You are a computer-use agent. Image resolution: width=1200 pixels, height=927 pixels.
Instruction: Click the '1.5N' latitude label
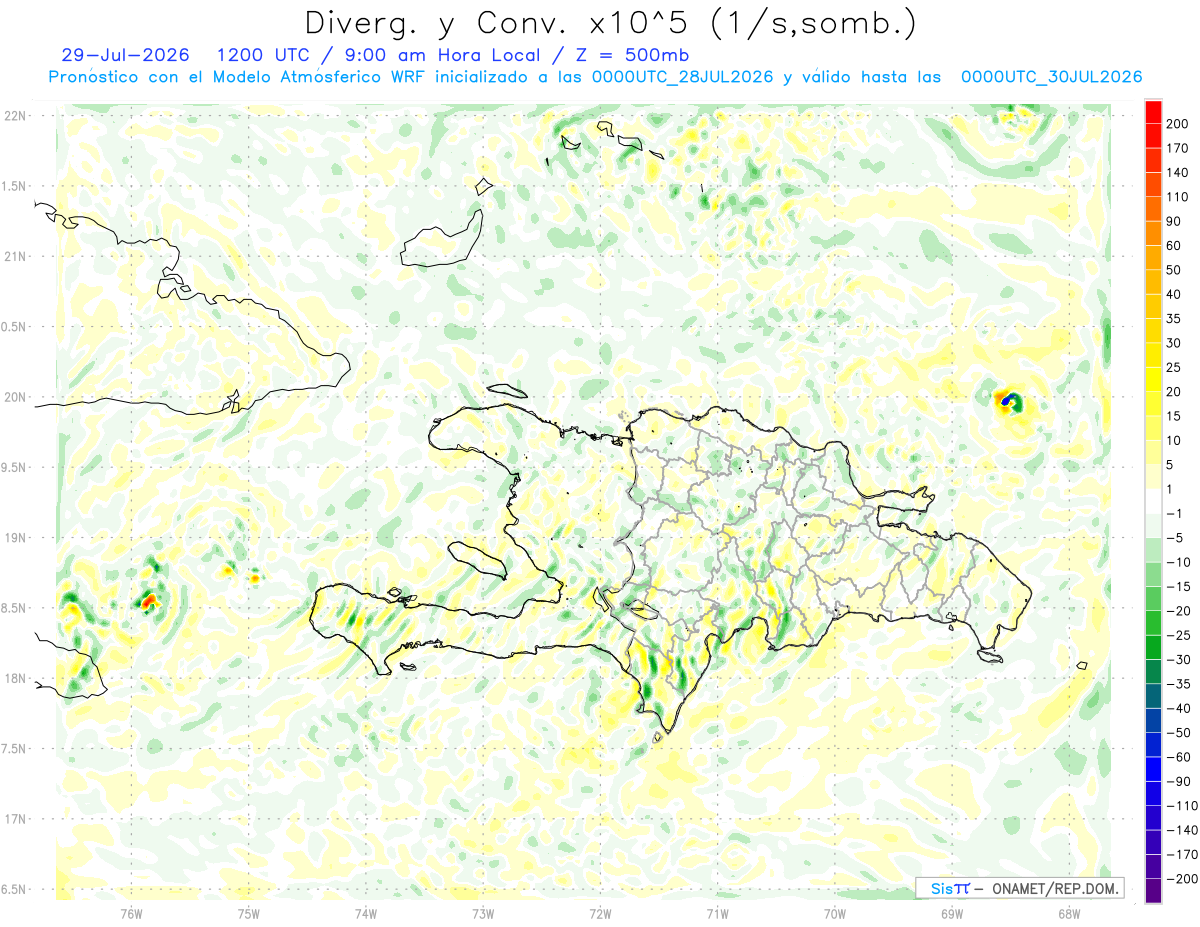[14, 186]
